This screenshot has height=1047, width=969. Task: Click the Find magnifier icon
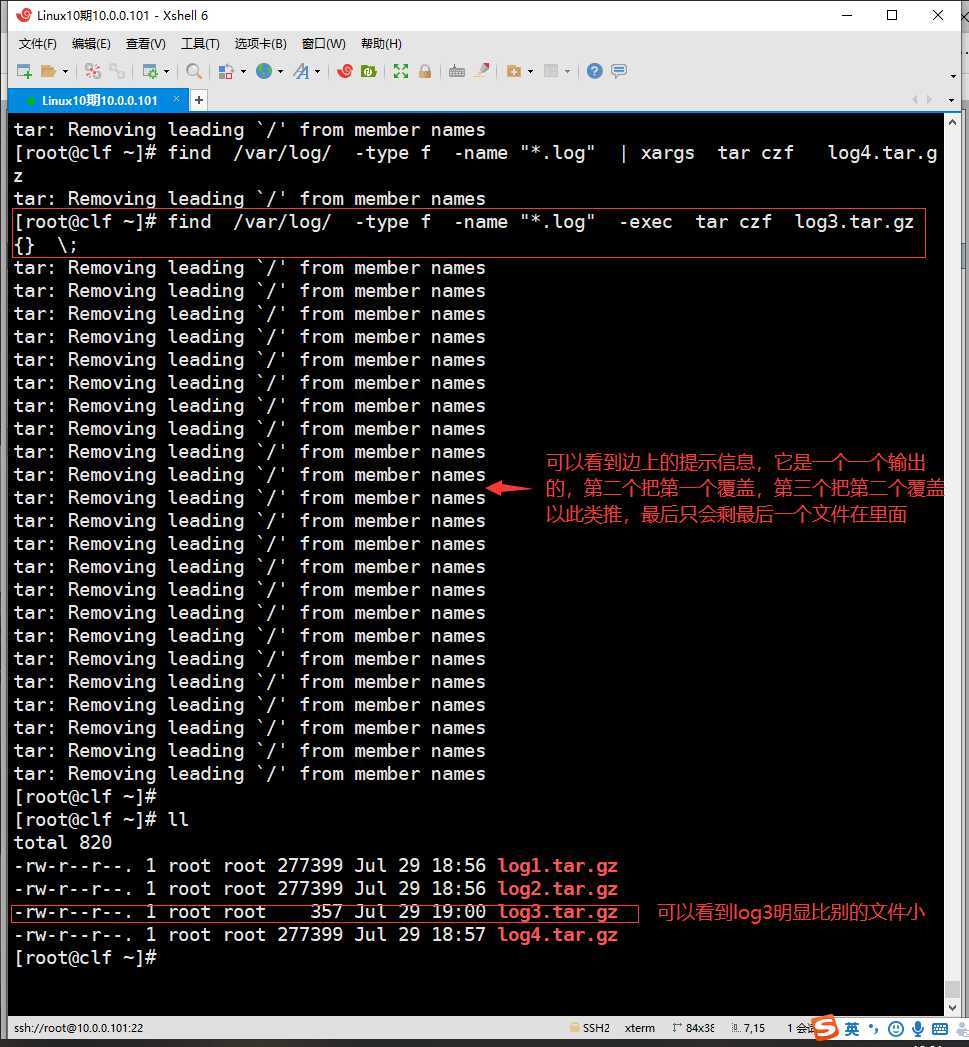pyautogui.click(x=194, y=71)
